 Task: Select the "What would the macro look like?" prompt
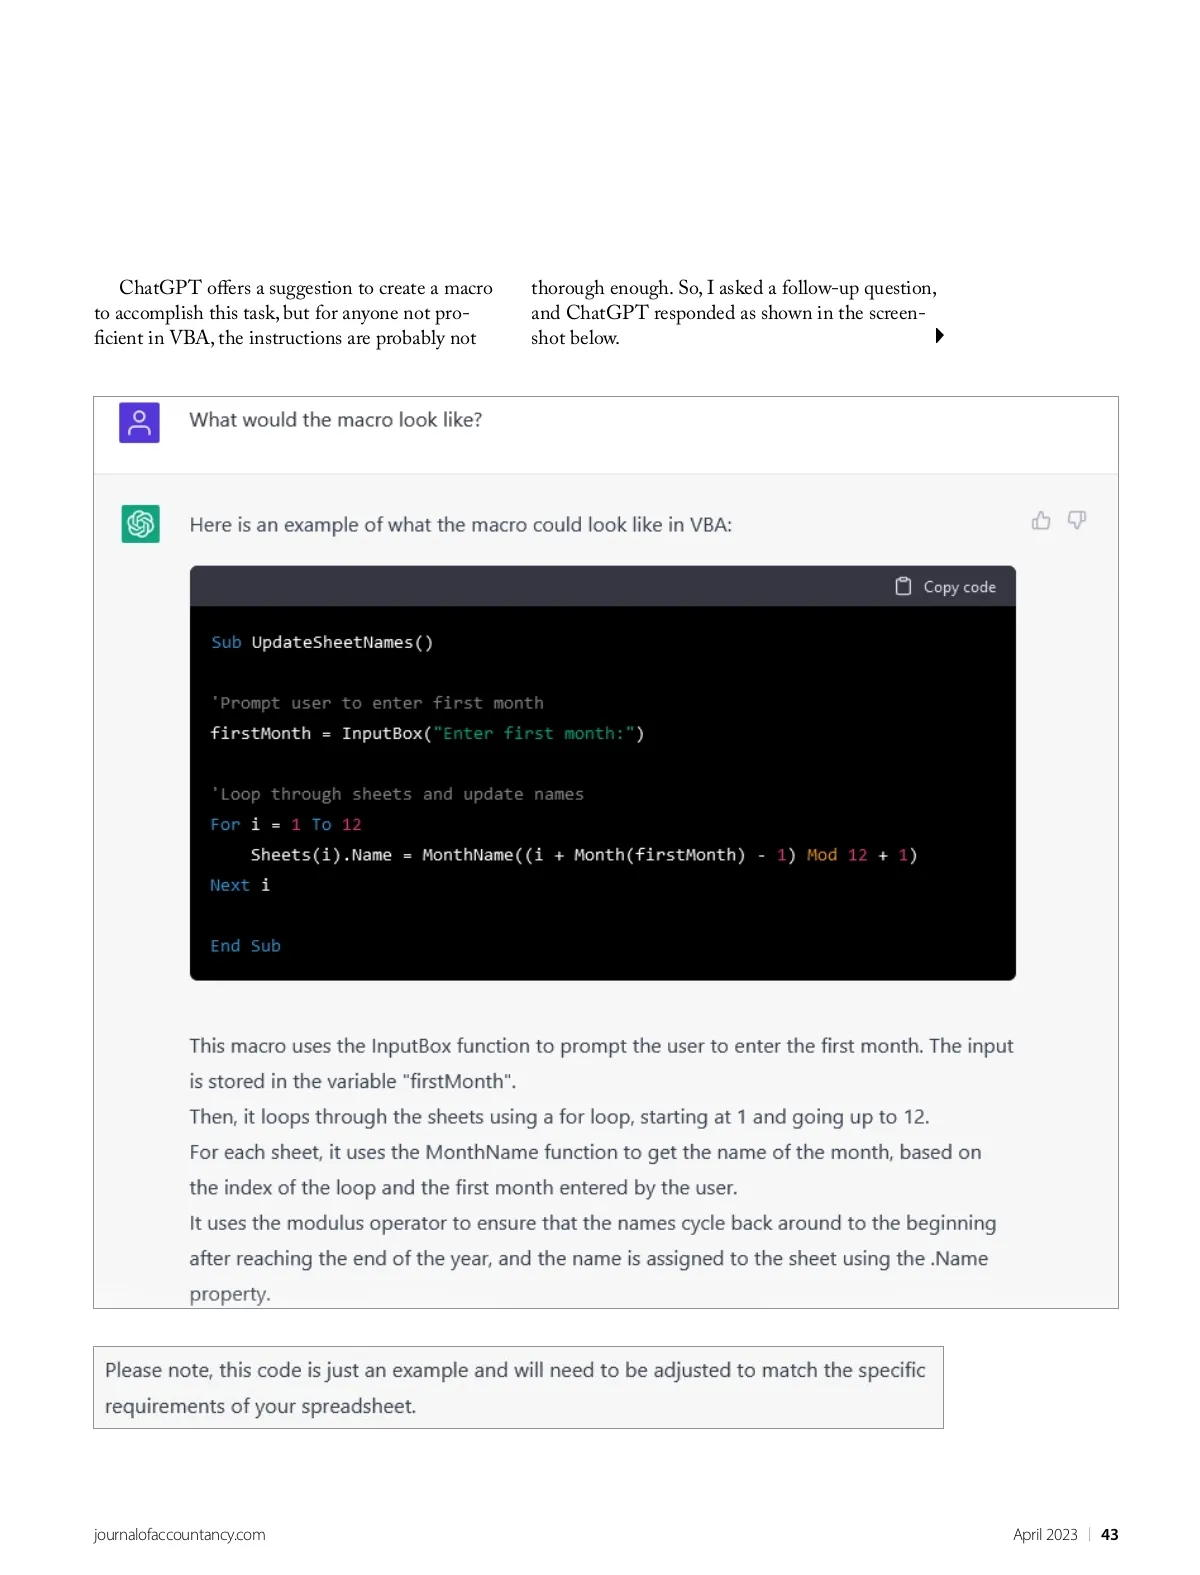pyautogui.click(x=335, y=420)
